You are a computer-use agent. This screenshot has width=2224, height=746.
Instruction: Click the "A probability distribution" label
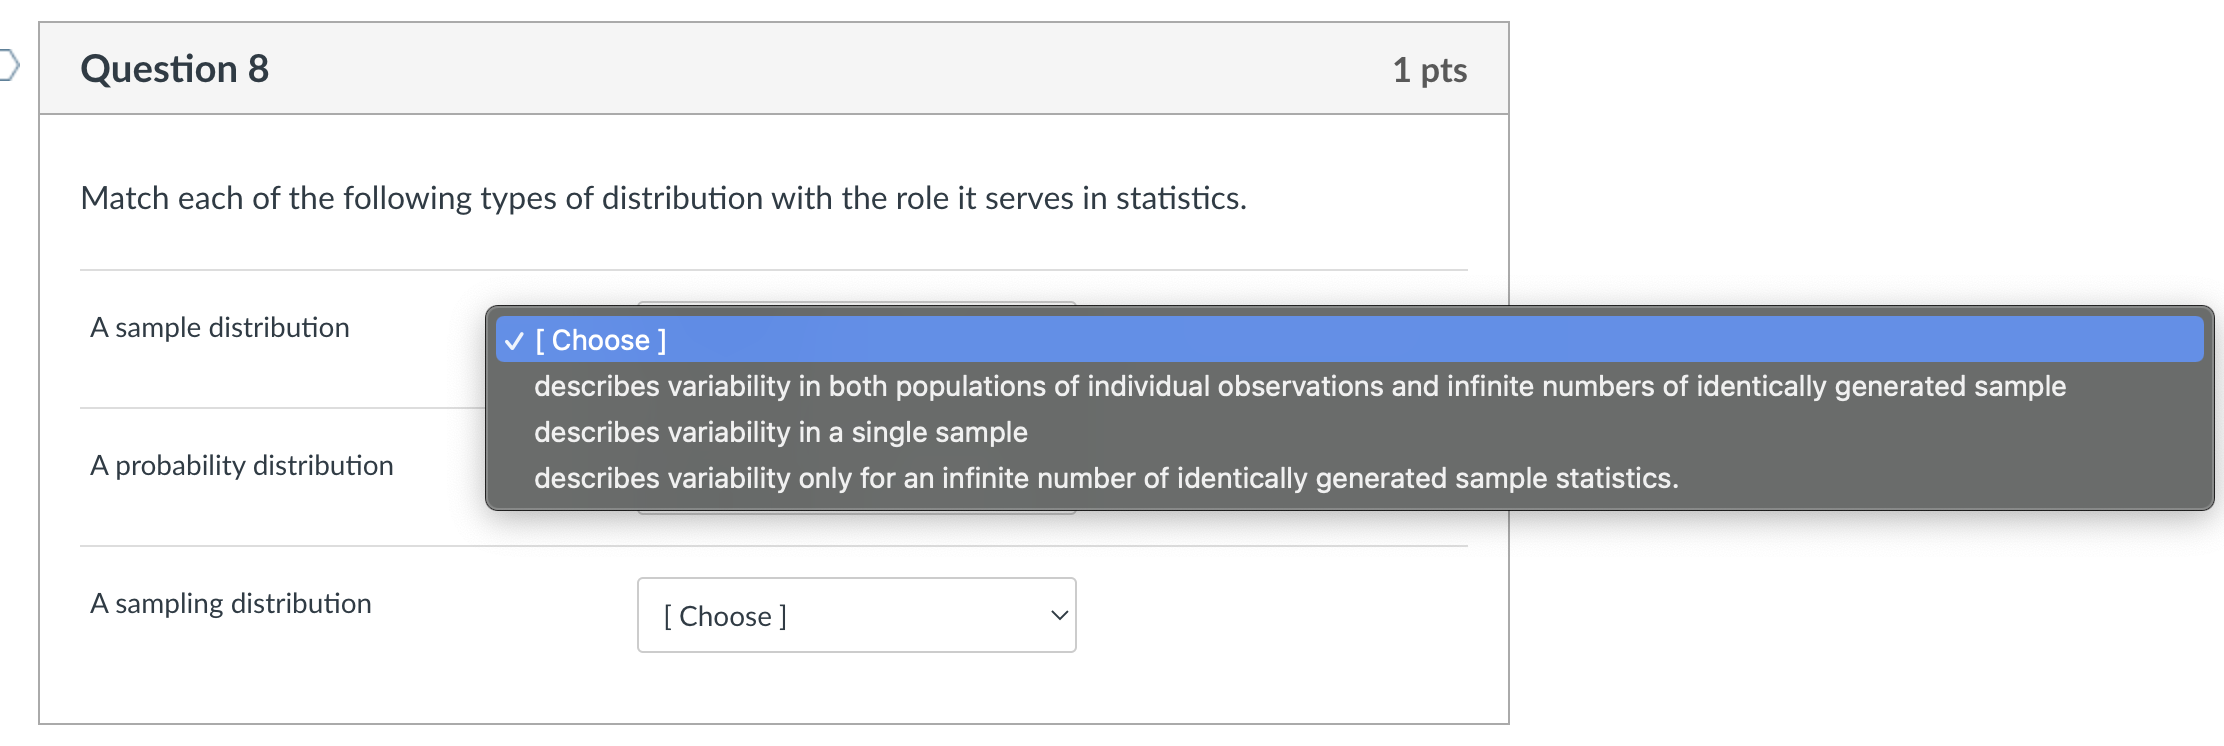click(x=242, y=466)
